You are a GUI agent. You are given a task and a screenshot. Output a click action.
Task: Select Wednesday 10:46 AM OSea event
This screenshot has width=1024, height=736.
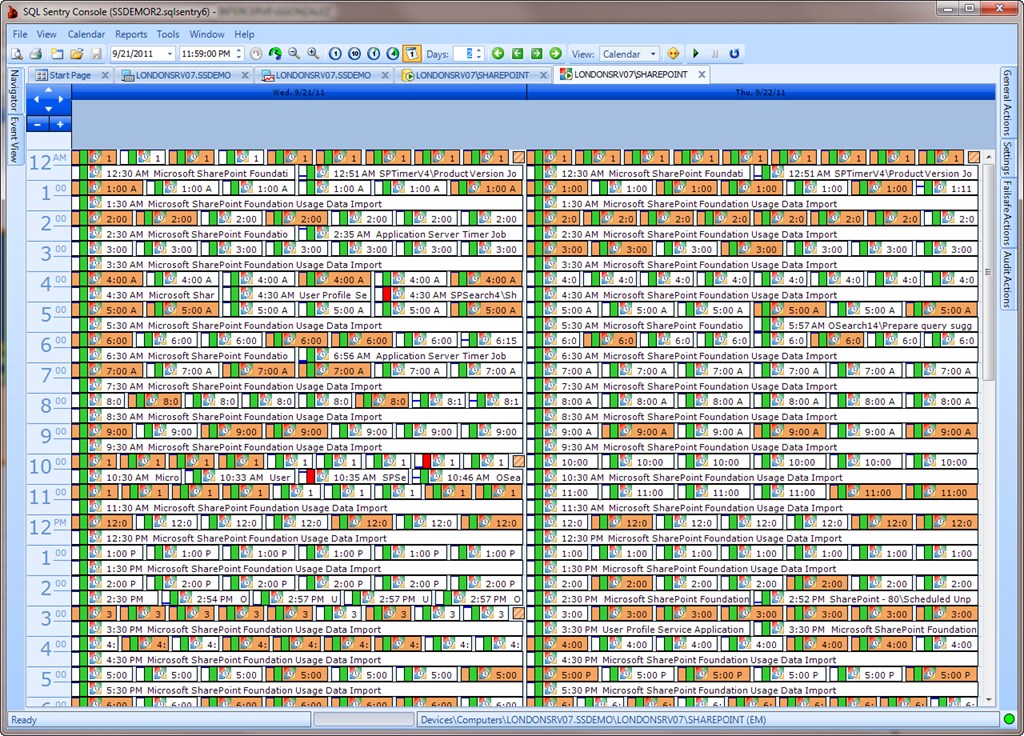tap(469, 477)
